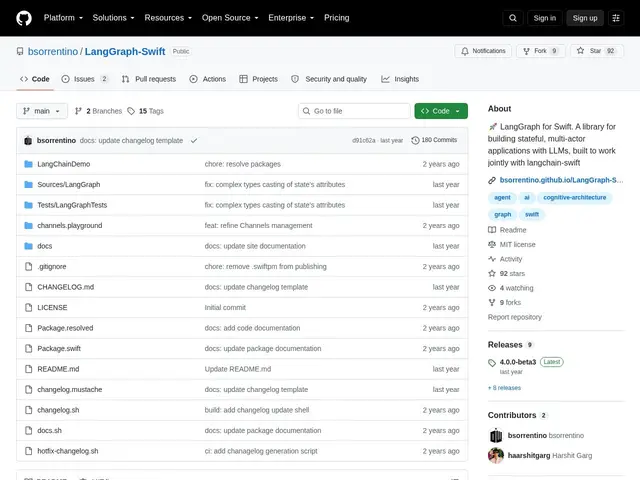This screenshot has width=640, height=480.
Task: Select the cognitive-architecture topic tag
Action: [x=575, y=198]
